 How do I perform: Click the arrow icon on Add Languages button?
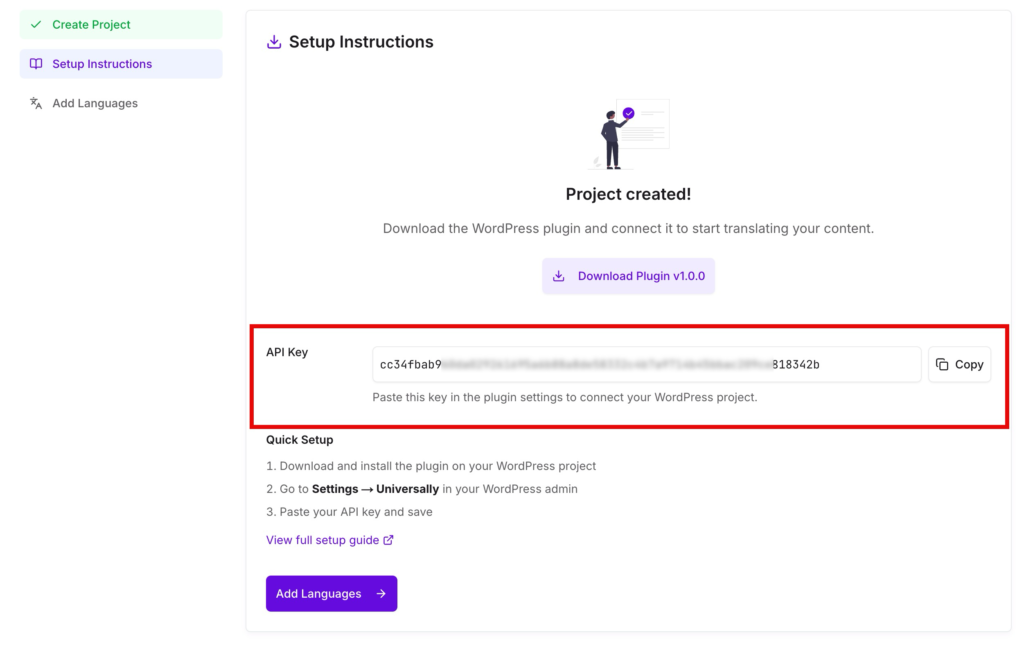click(381, 594)
